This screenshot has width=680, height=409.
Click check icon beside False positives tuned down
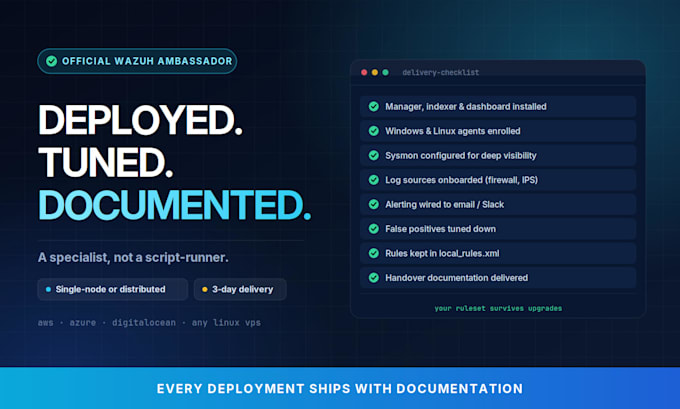tap(373, 229)
